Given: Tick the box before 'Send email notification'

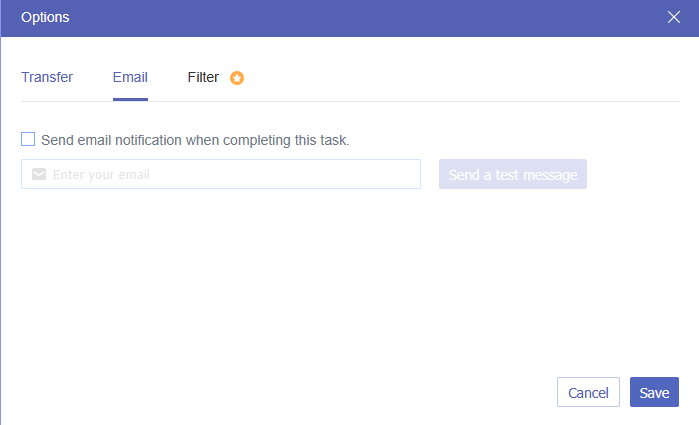Looking at the screenshot, I should [x=28, y=139].
